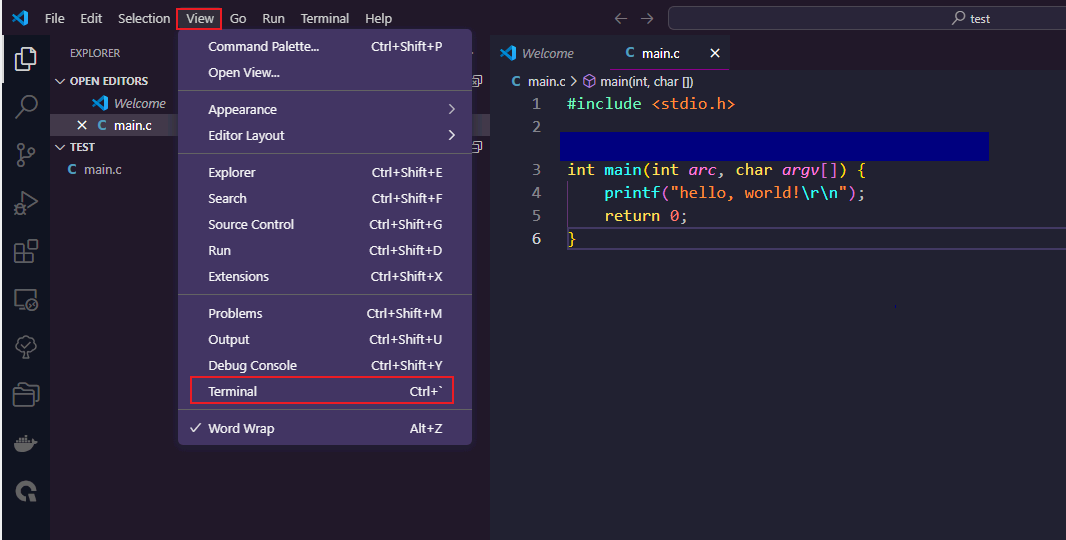Select Debug Console in View menu
The width and height of the screenshot is (1066, 540).
pyautogui.click(x=325, y=365)
